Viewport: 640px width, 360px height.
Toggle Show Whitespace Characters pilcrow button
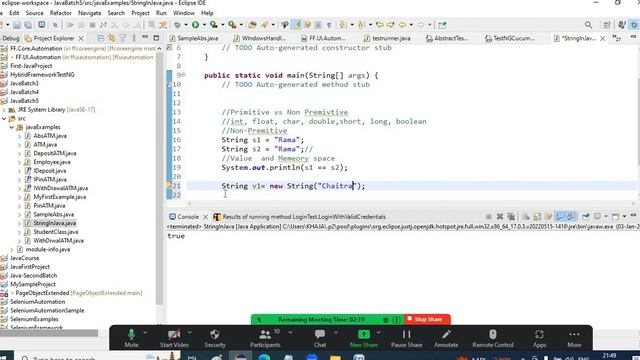[329, 25]
